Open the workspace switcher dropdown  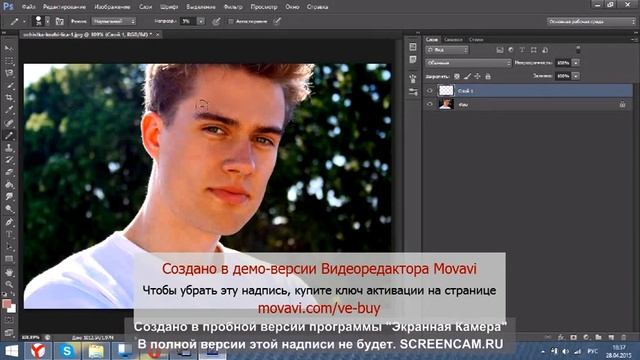coord(591,22)
